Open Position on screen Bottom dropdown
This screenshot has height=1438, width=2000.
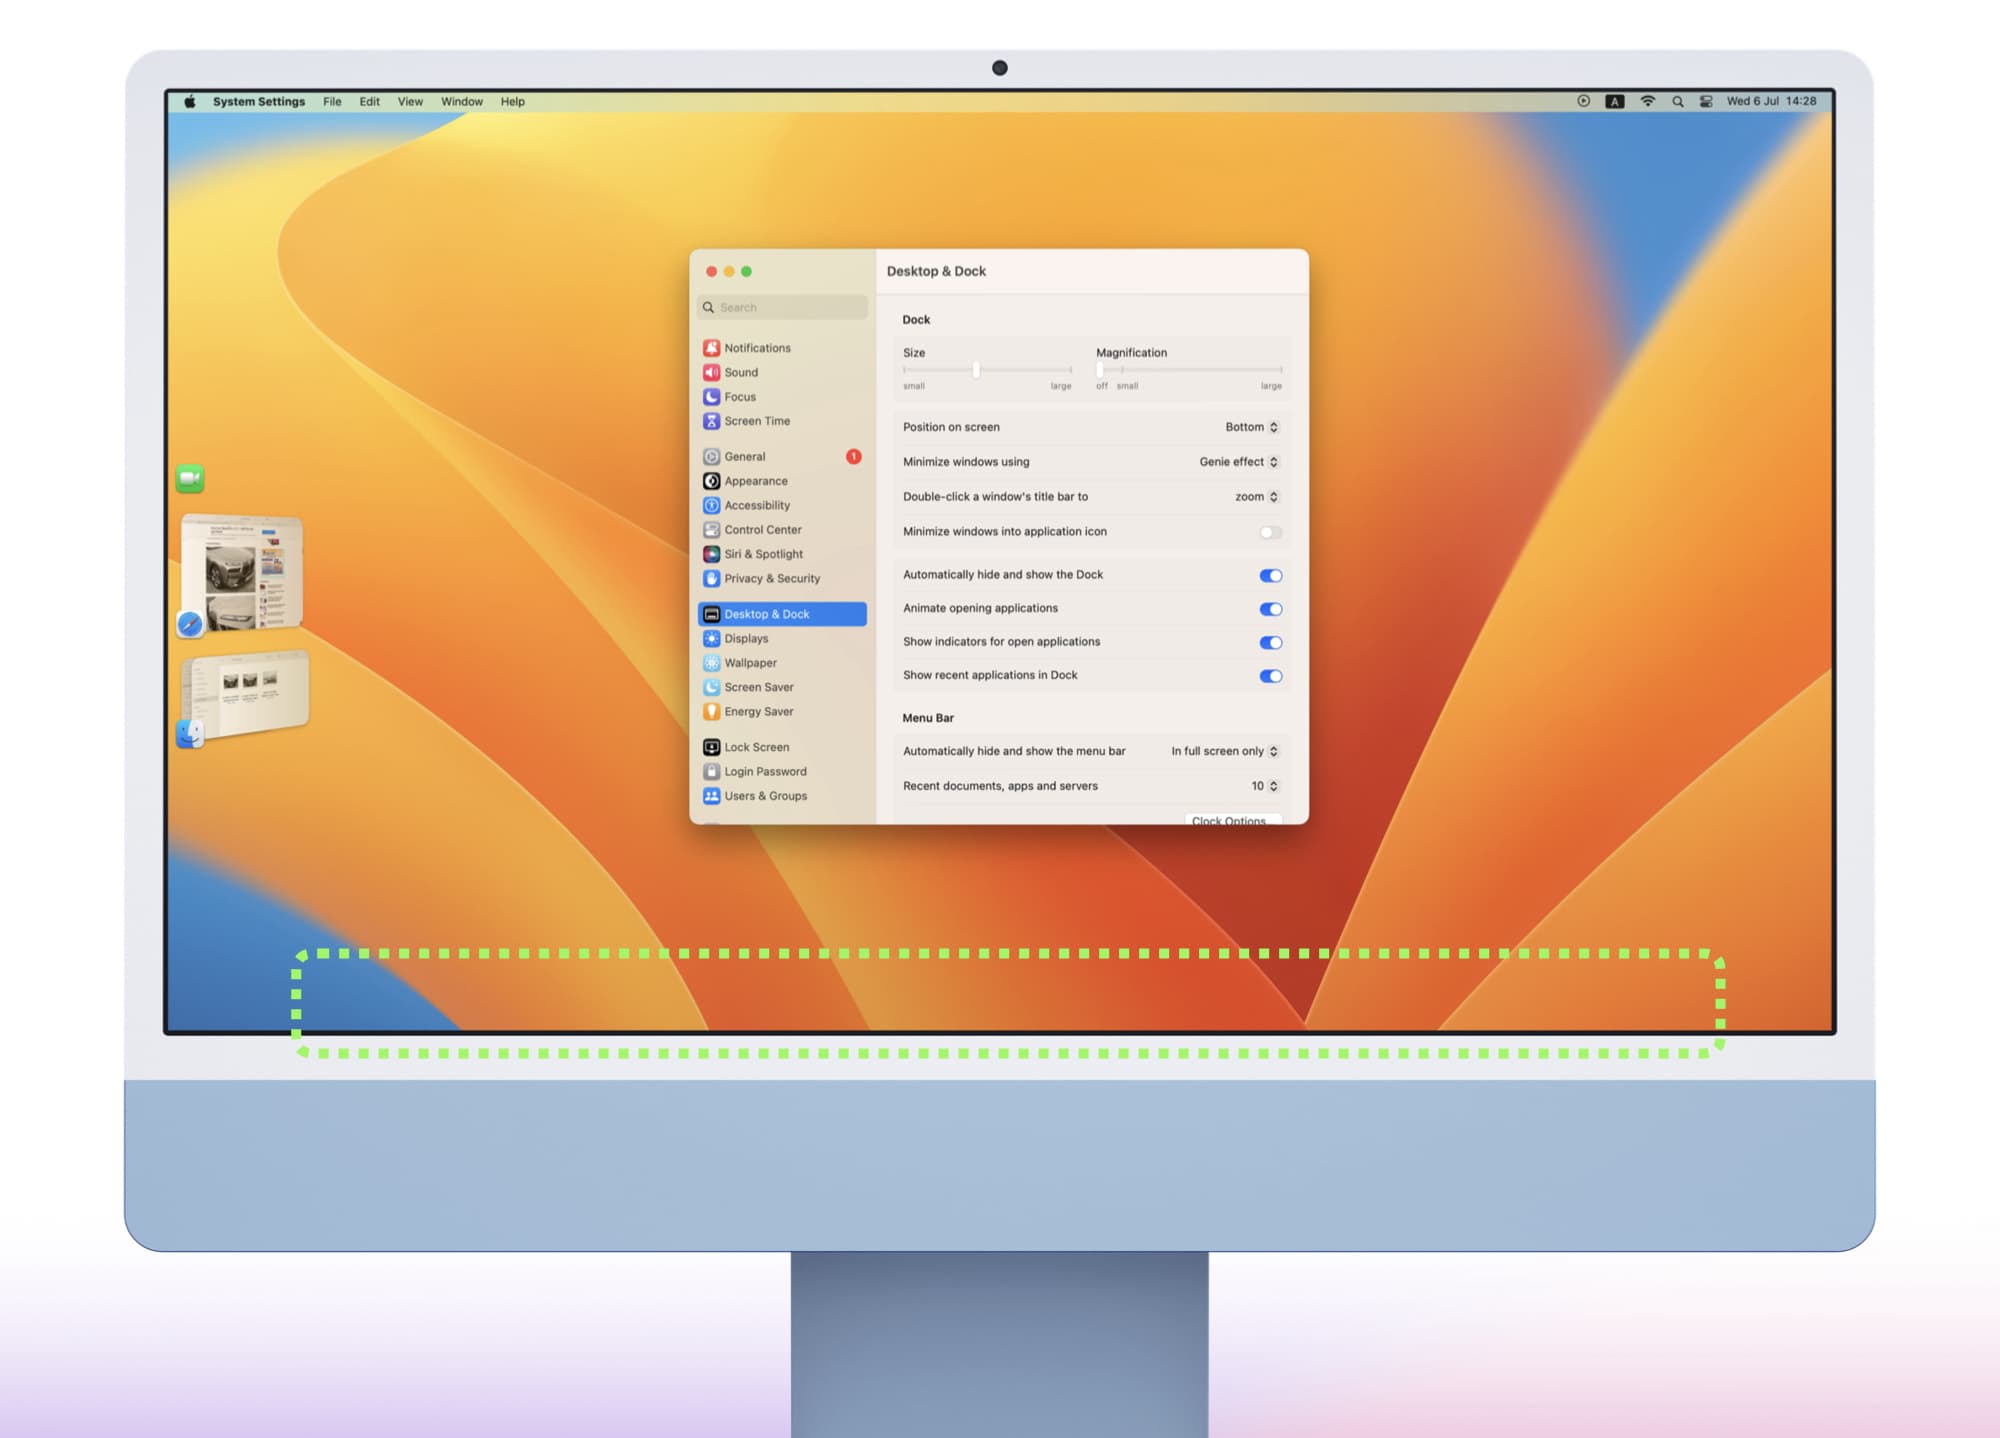coord(1251,427)
